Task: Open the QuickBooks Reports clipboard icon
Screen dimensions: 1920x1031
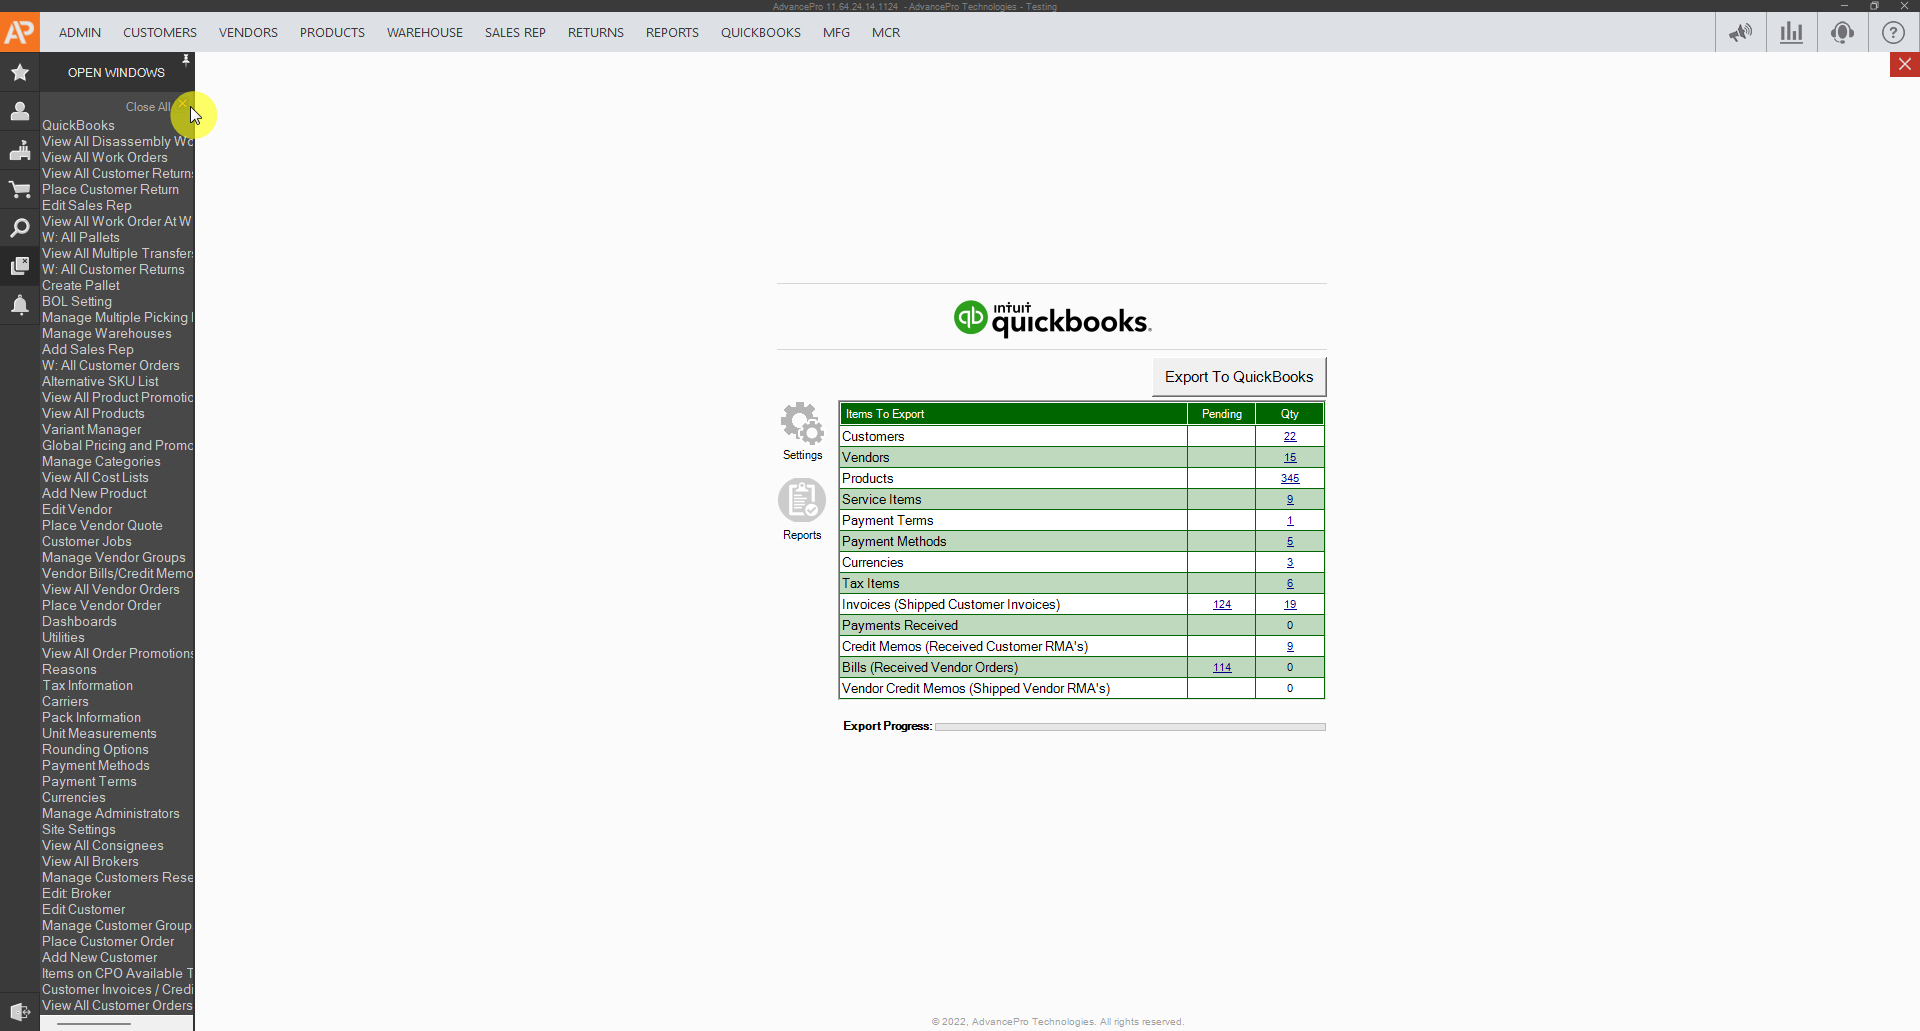Action: tap(802, 501)
